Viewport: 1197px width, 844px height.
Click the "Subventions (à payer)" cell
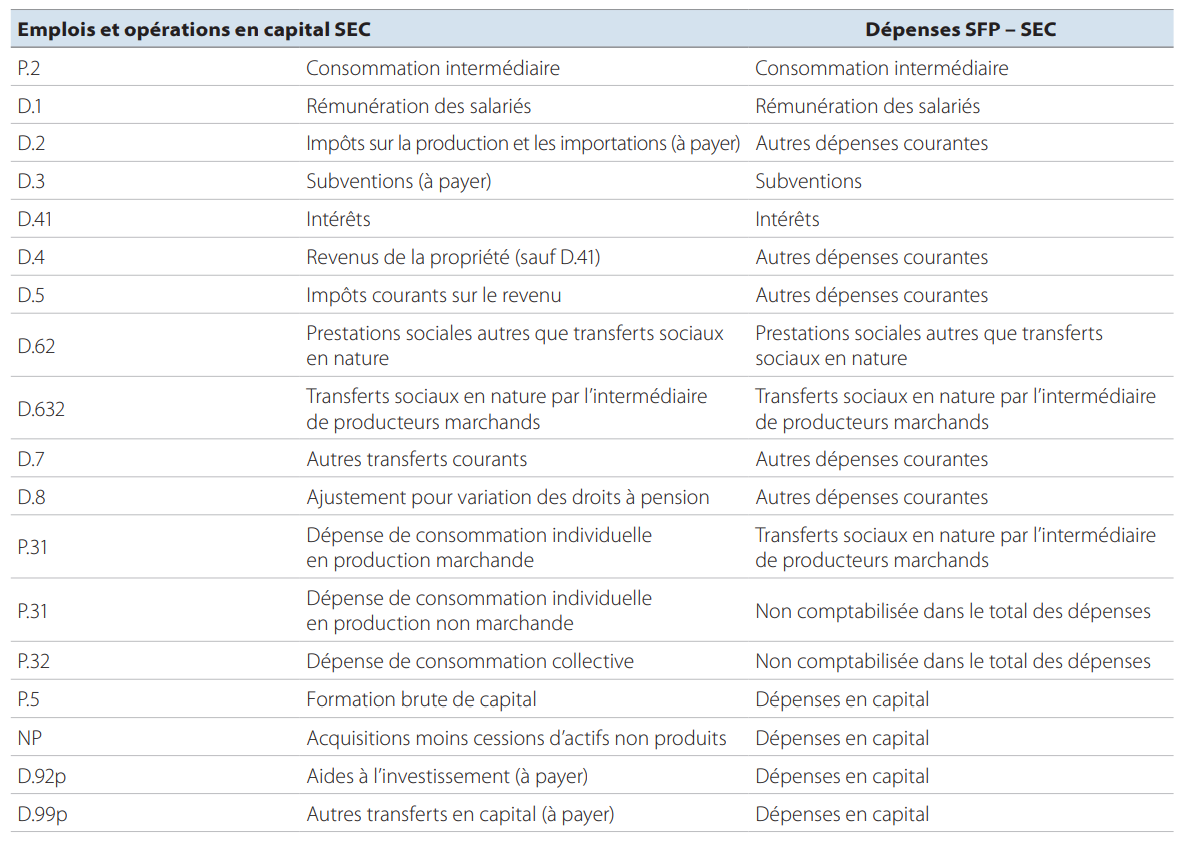(398, 182)
